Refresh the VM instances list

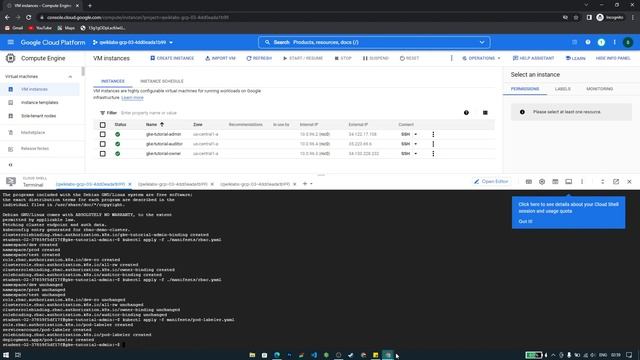coord(259,58)
